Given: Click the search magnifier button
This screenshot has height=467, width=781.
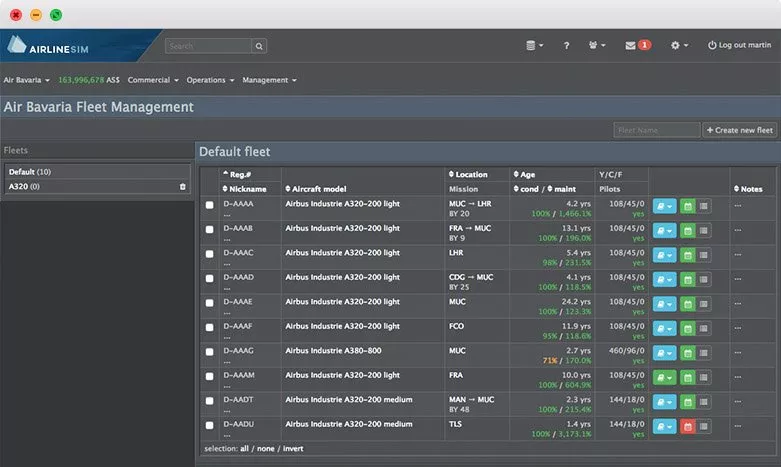Looking at the screenshot, I should tap(259, 45).
